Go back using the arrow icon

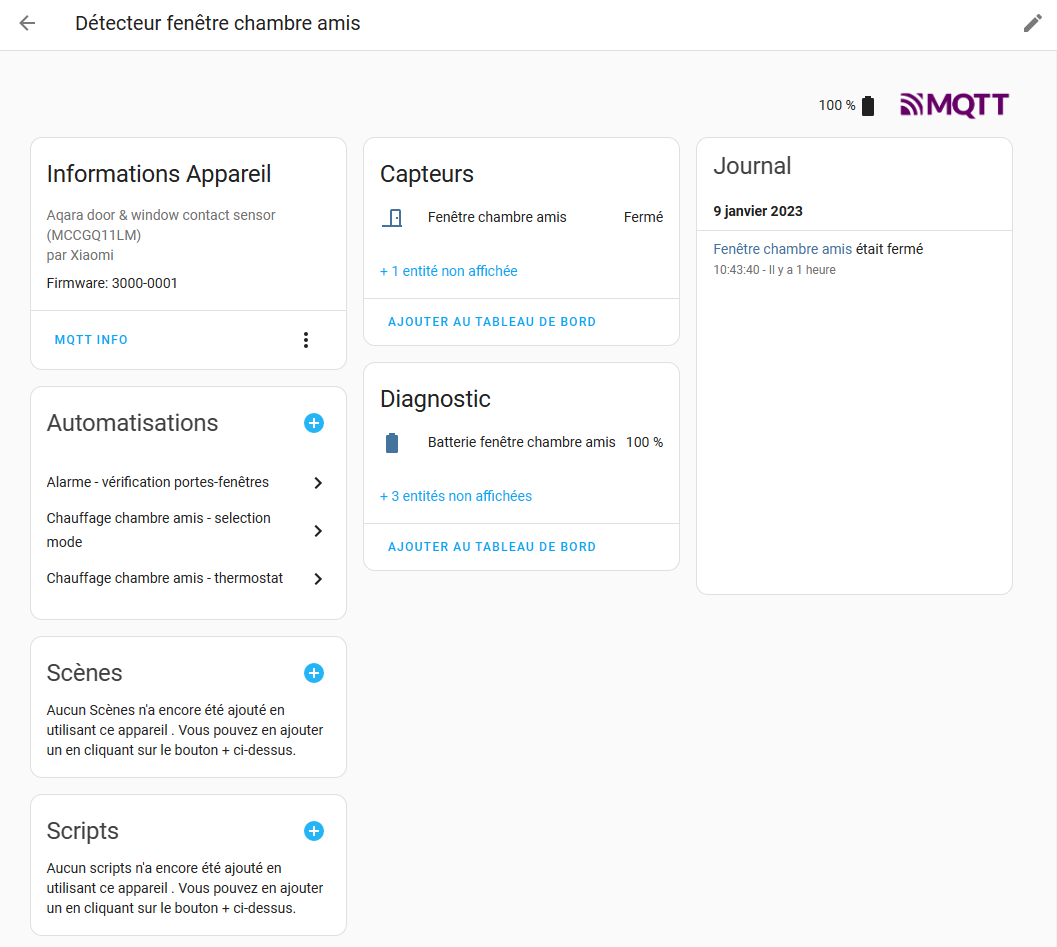(x=27, y=24)
